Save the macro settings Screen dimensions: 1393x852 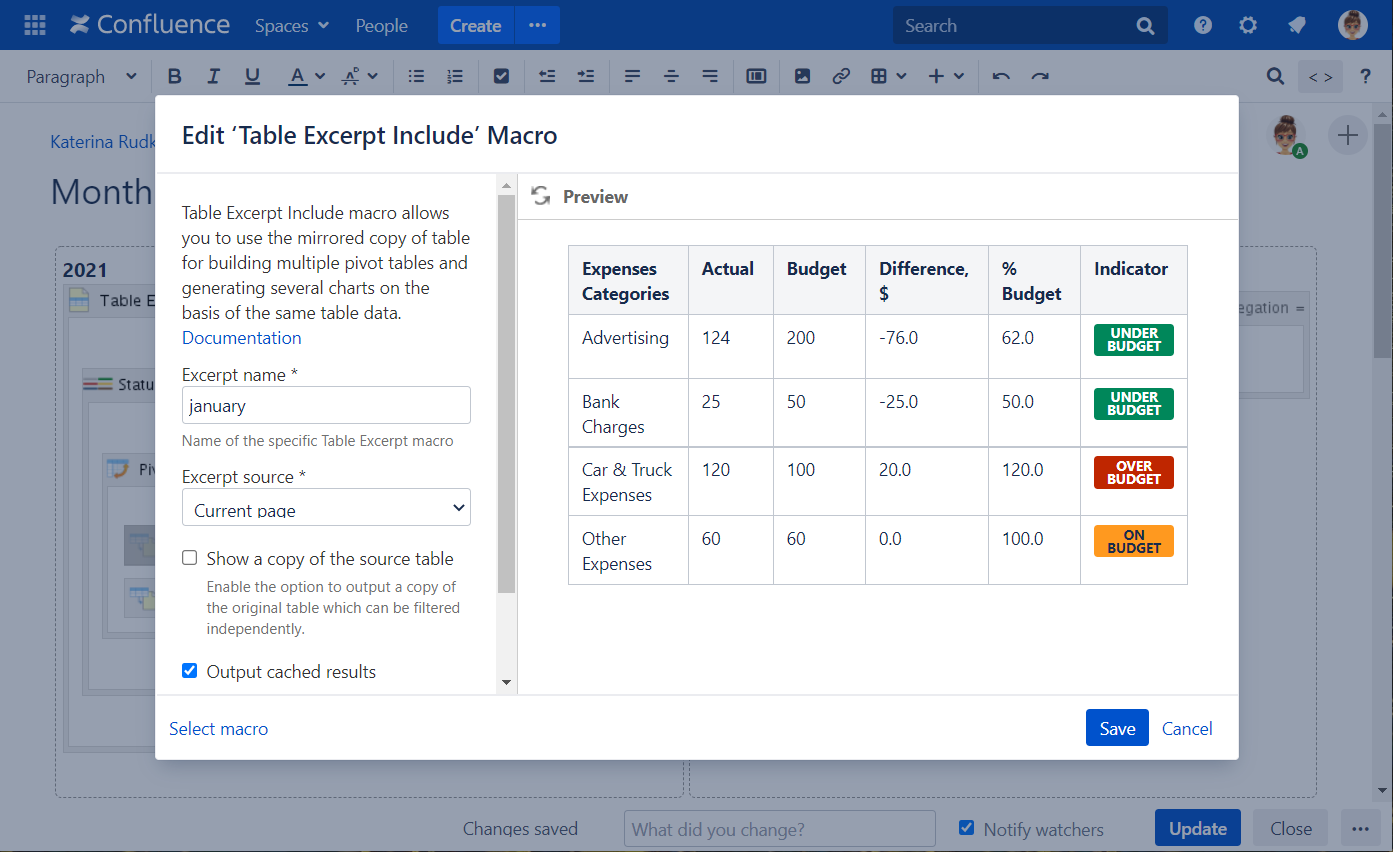[1116, 728]
